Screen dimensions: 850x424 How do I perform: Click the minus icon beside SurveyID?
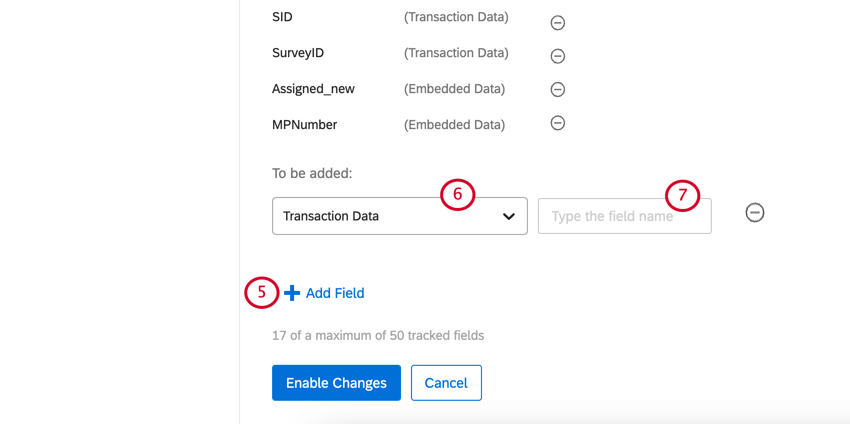[x=558, y=56]
